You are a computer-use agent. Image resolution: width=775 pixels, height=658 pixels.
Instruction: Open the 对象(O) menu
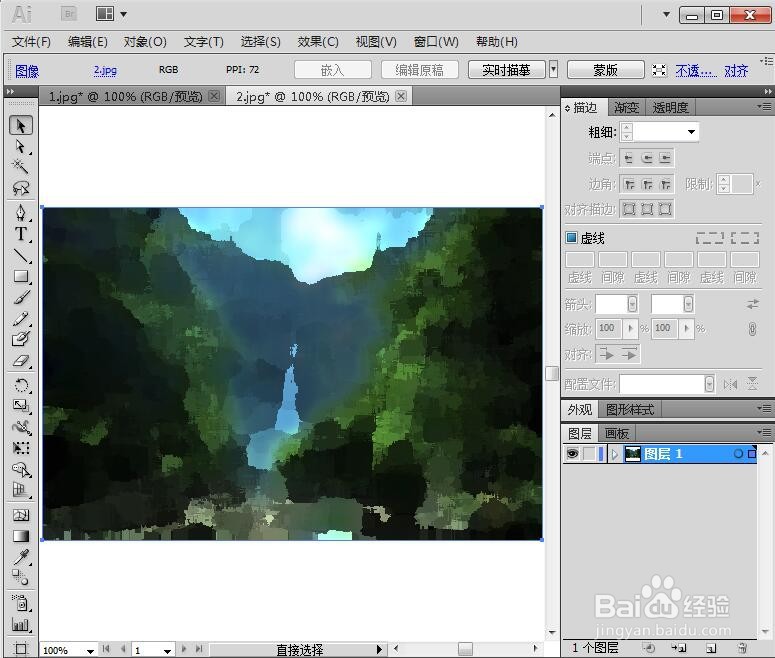tap(145, 42)
